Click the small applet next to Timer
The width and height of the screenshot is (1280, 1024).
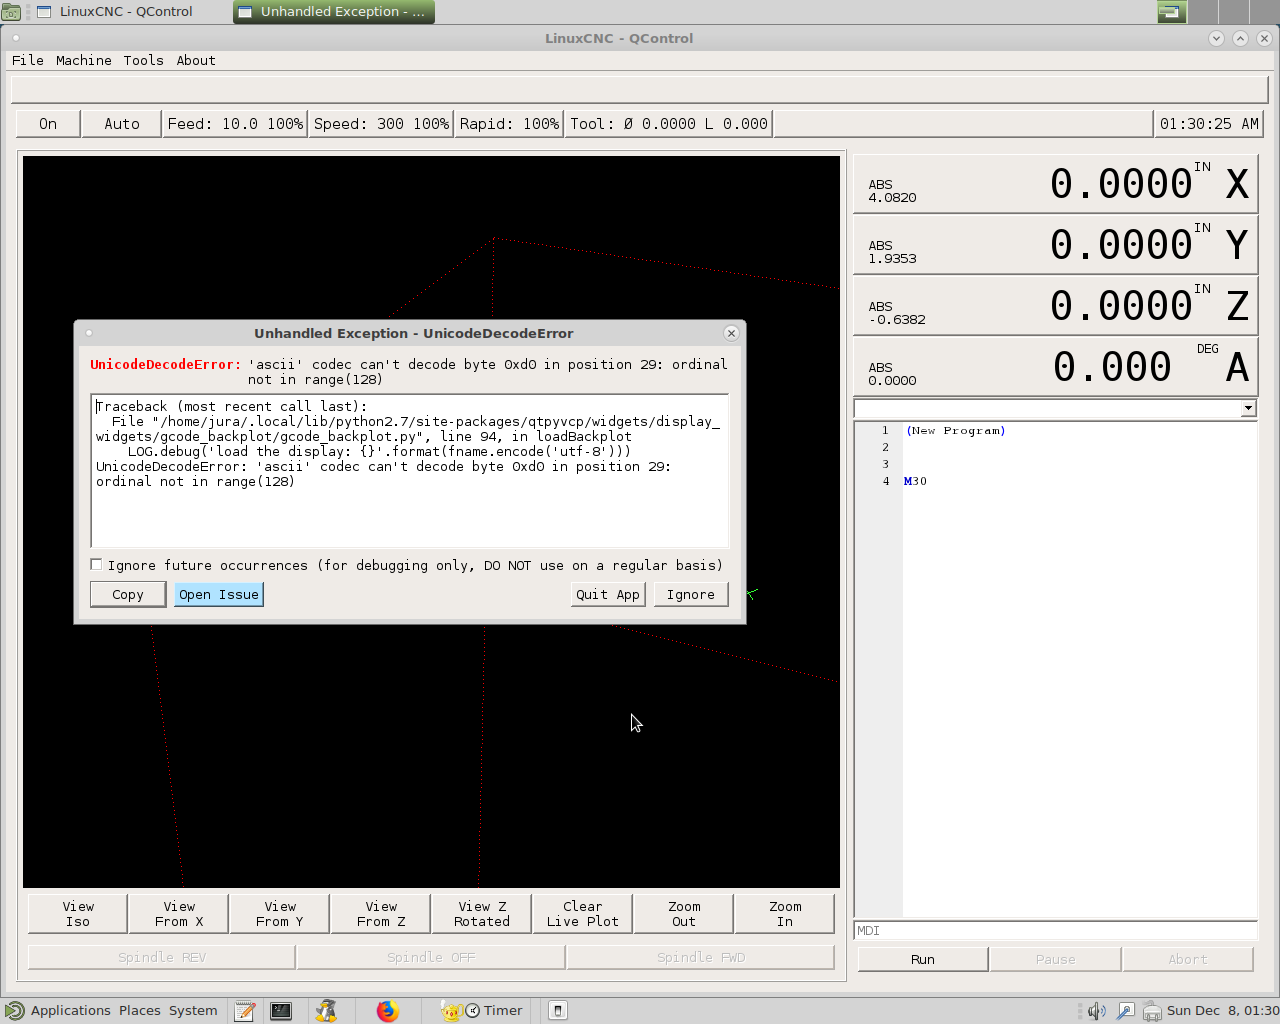point(558,1011)
